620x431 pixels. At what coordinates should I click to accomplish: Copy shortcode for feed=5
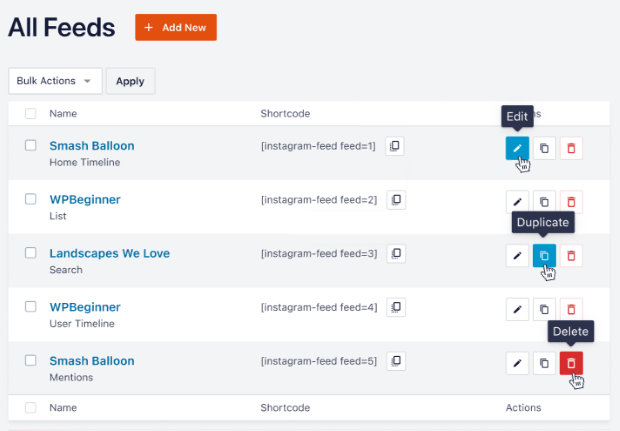[x=396, y=361]
